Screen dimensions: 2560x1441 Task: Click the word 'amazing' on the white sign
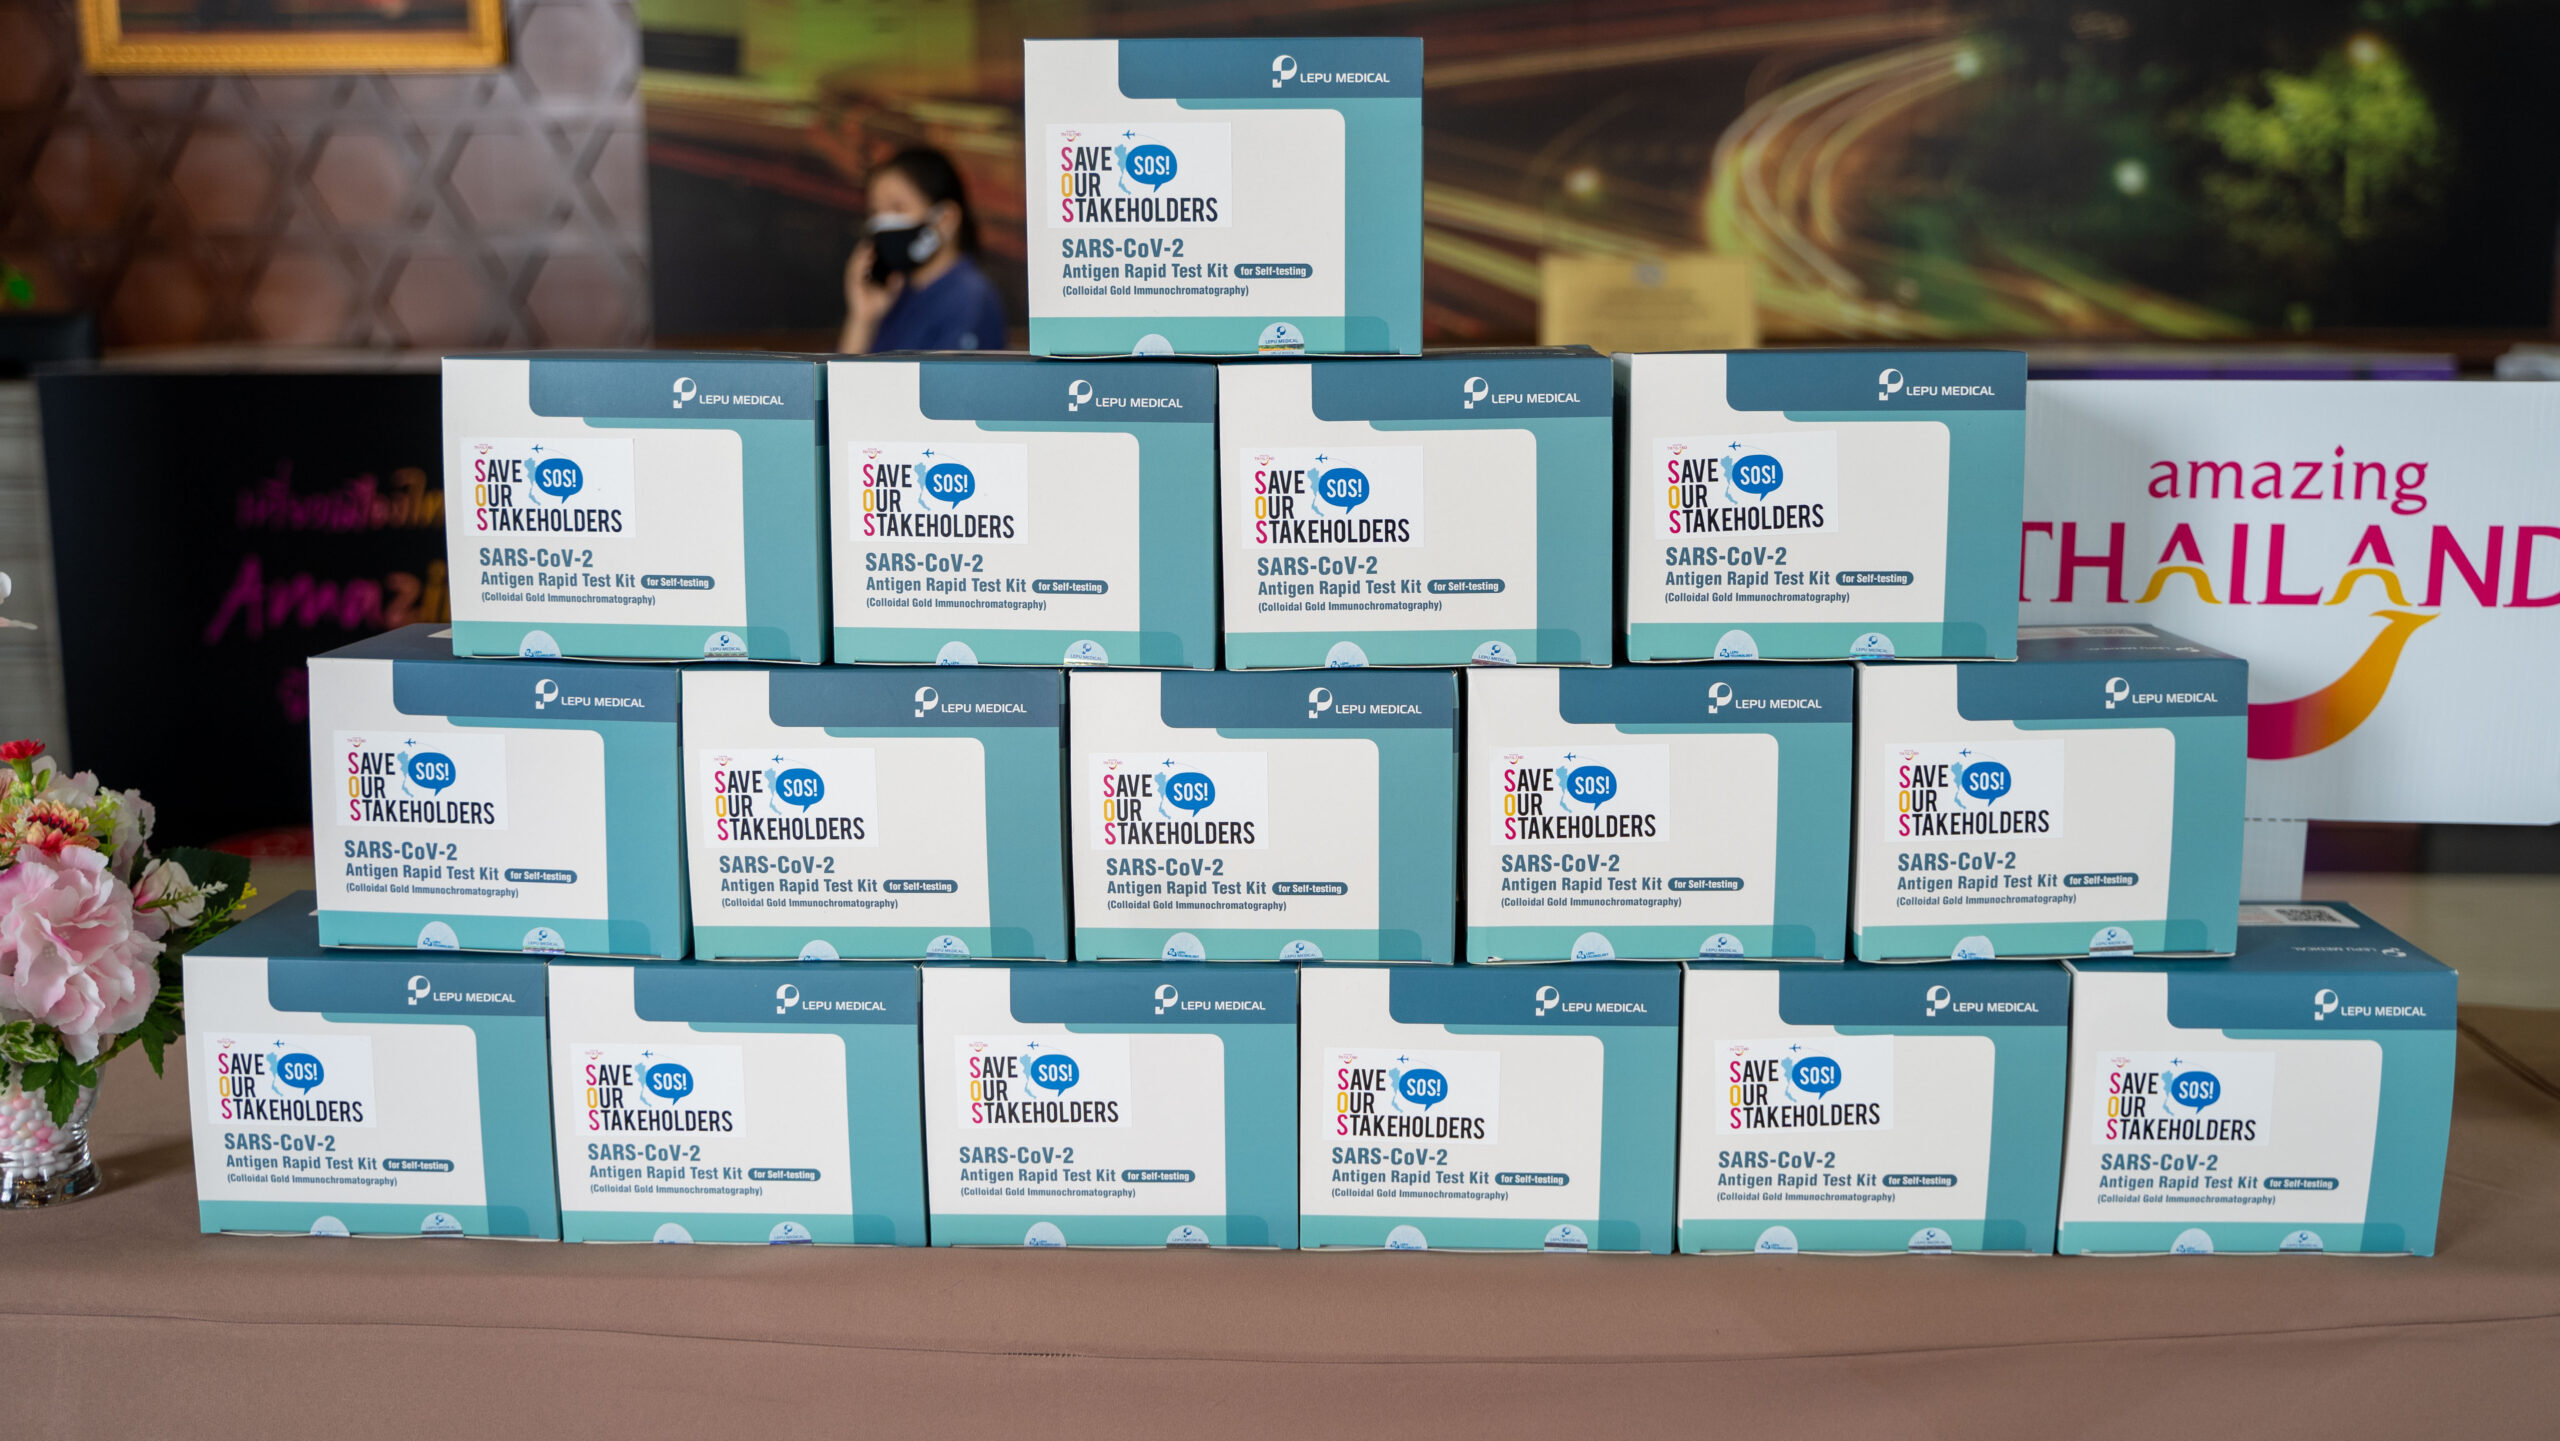click(x=2287, y=477)
